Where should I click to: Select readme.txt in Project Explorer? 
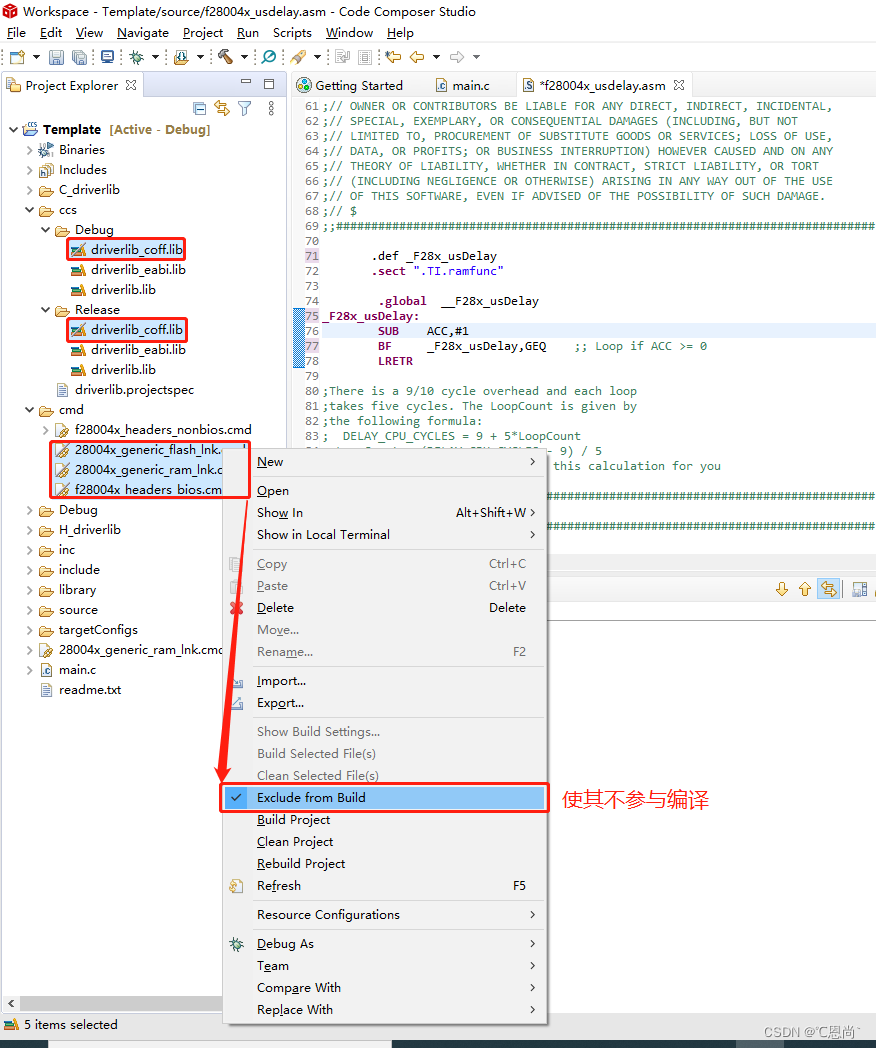(90, 690)
